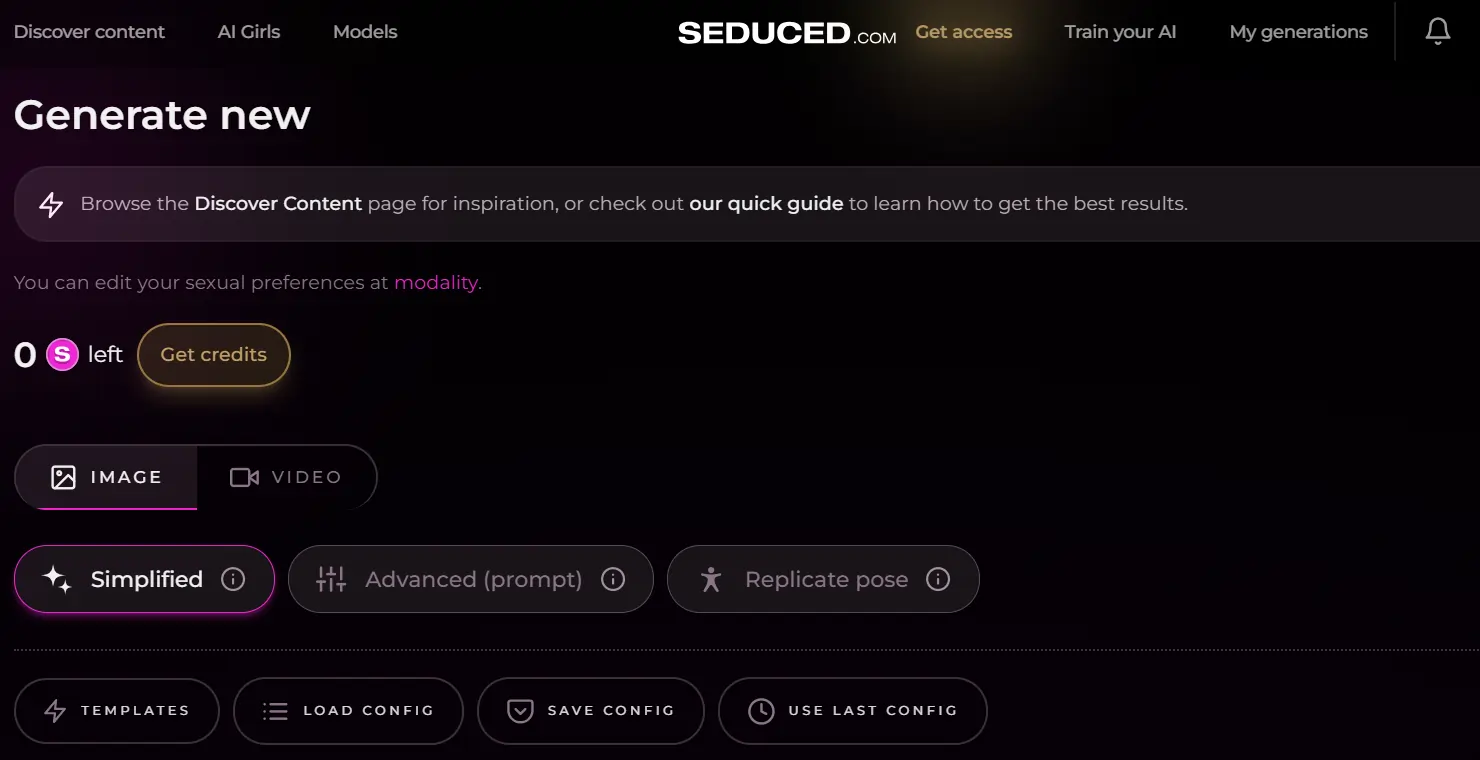Click the Get credits button

tap(213, 354)
